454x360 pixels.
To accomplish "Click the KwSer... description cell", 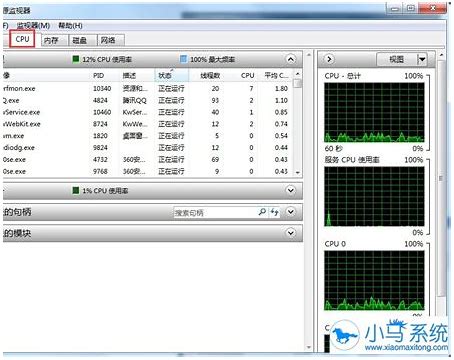I will pos(134,112).
